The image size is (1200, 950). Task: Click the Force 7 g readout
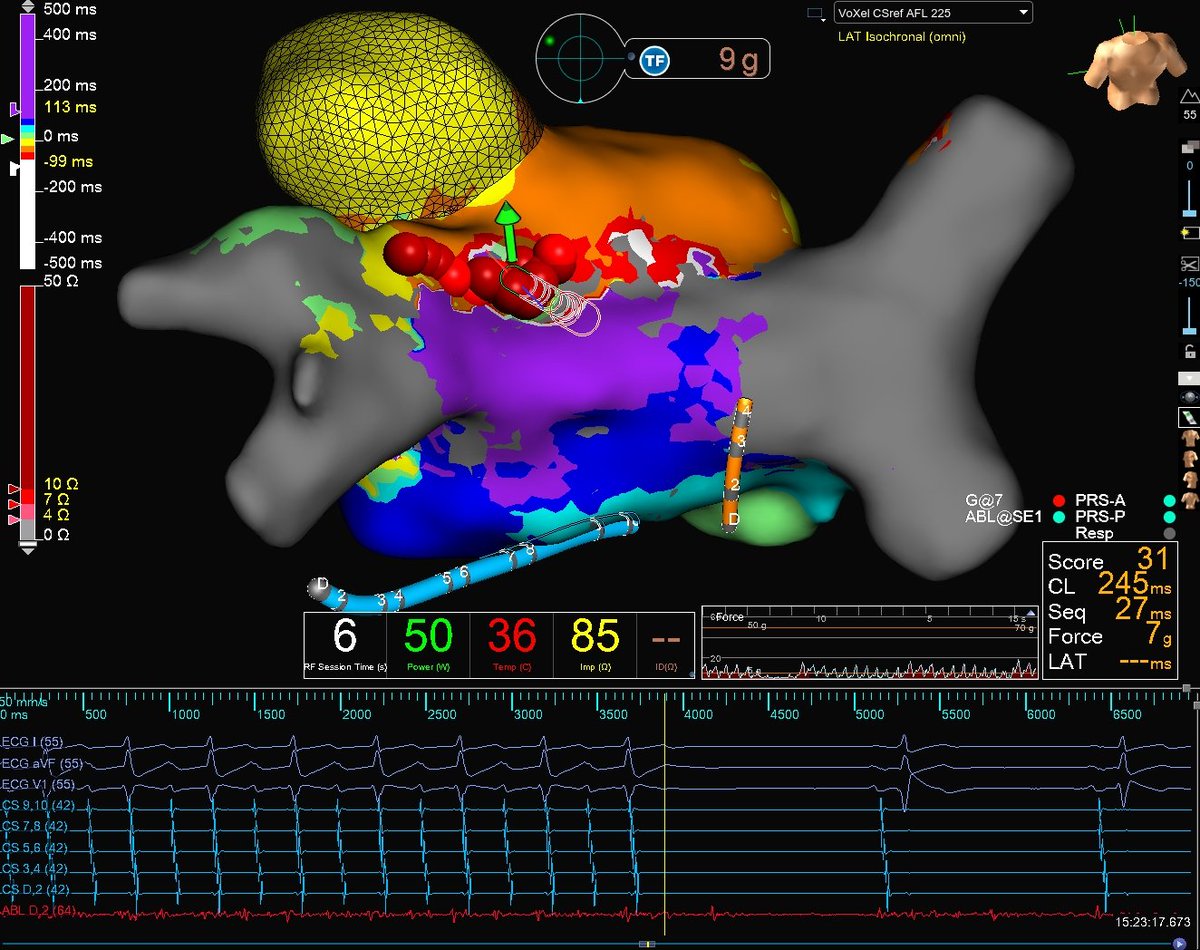pyautogui.click(x=1112, y=635)
